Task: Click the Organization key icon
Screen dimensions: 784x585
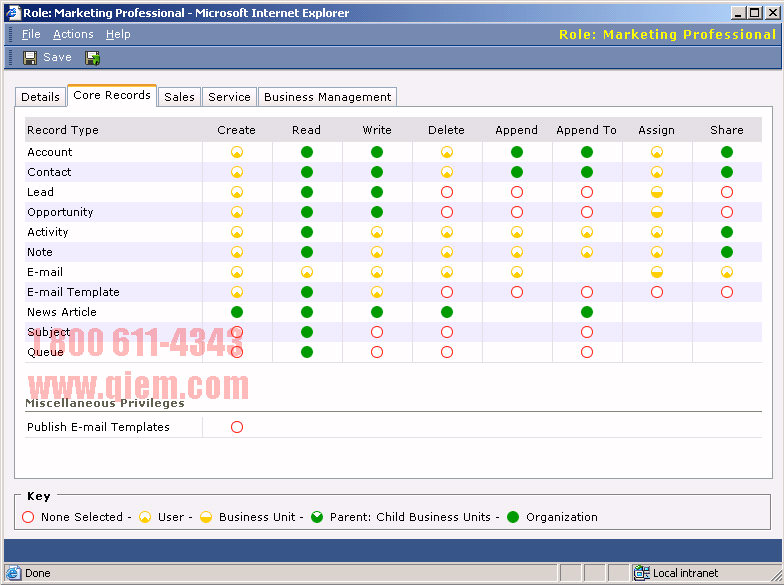Action: pyautogui.click(x=513, y=517)
